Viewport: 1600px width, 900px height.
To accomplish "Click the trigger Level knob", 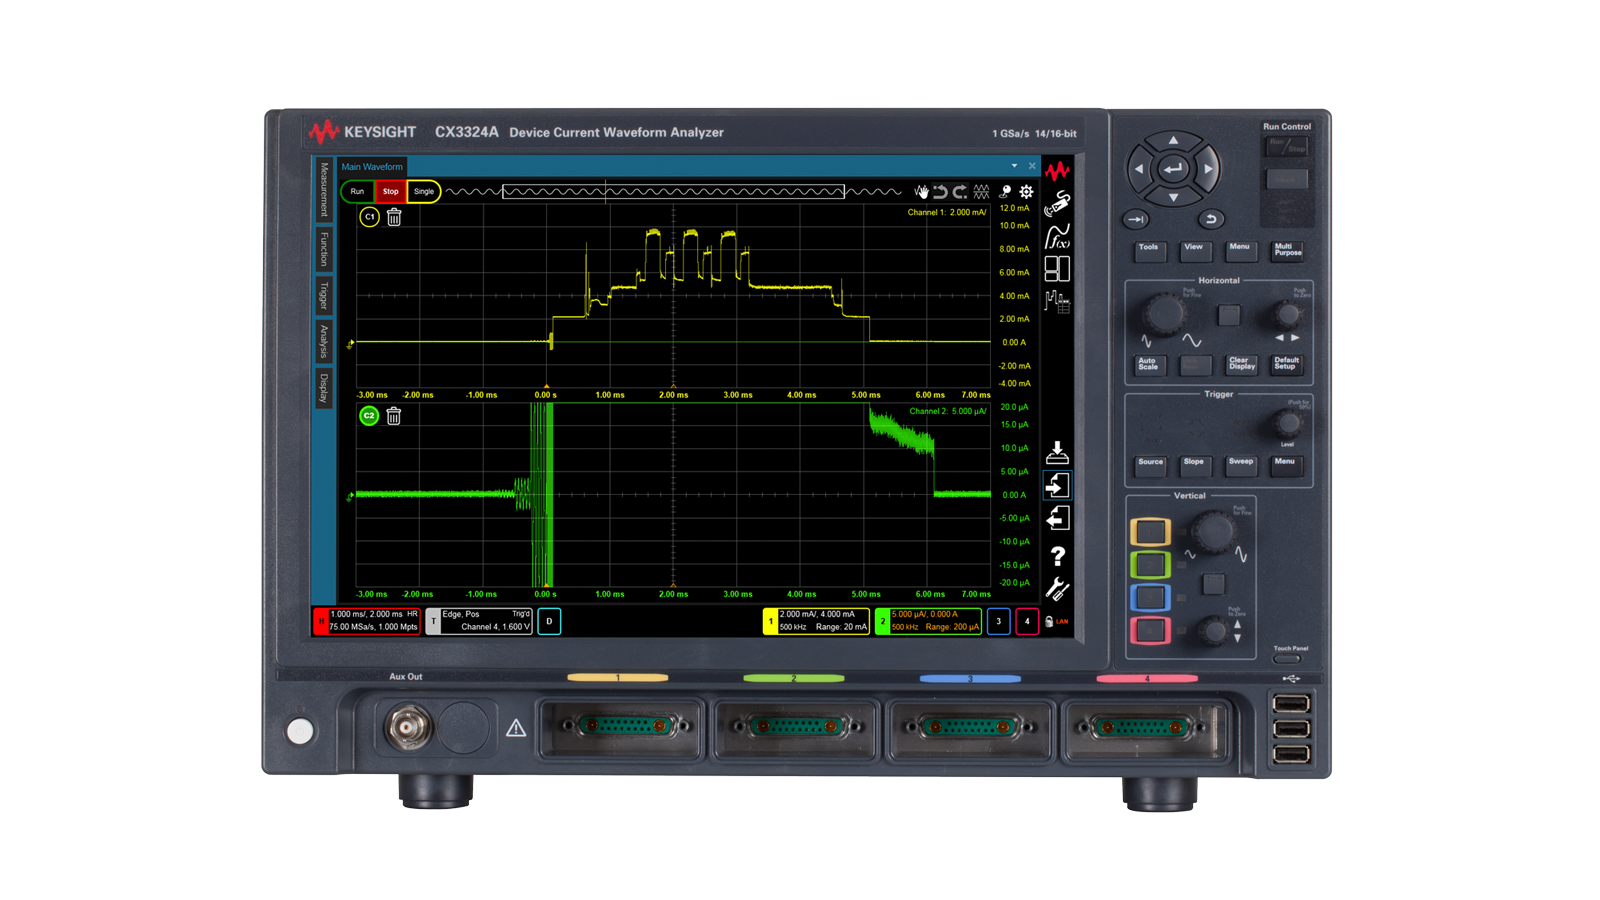I will pos(1288,423).
